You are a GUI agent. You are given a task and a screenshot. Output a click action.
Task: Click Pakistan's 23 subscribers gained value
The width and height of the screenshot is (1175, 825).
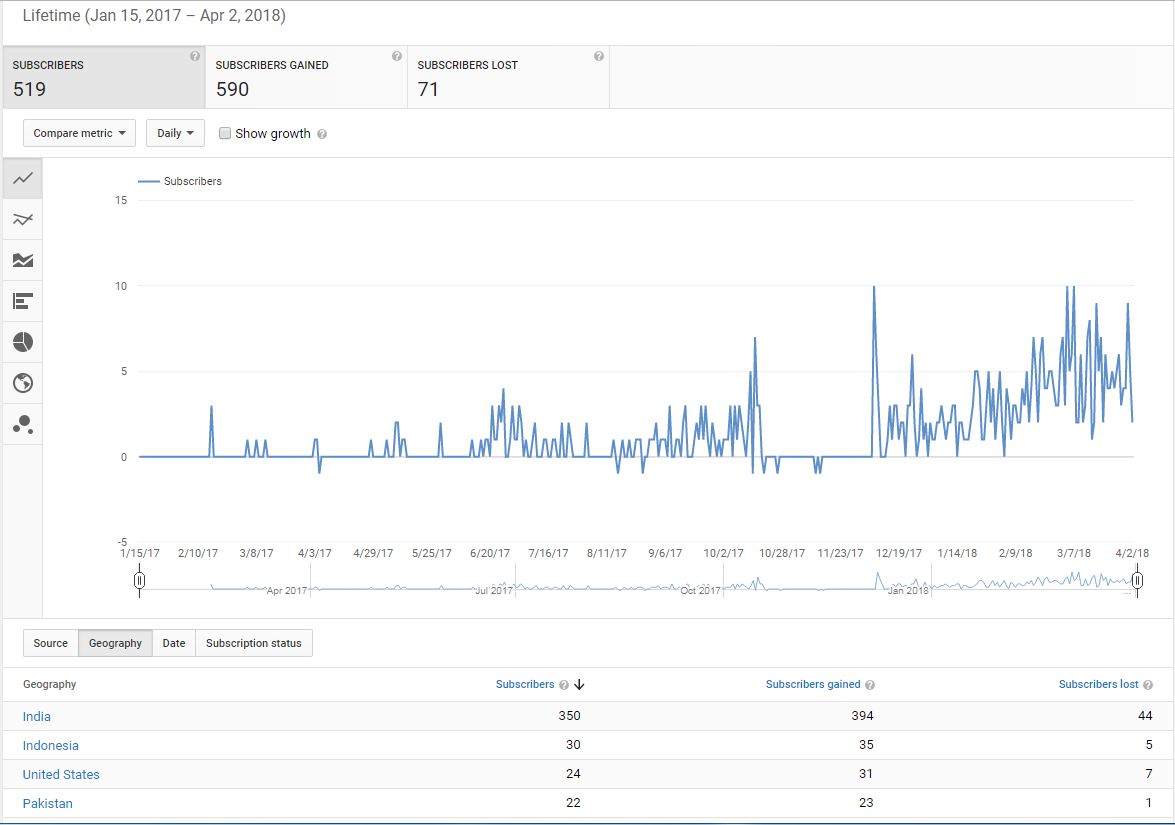coord(866,803)
